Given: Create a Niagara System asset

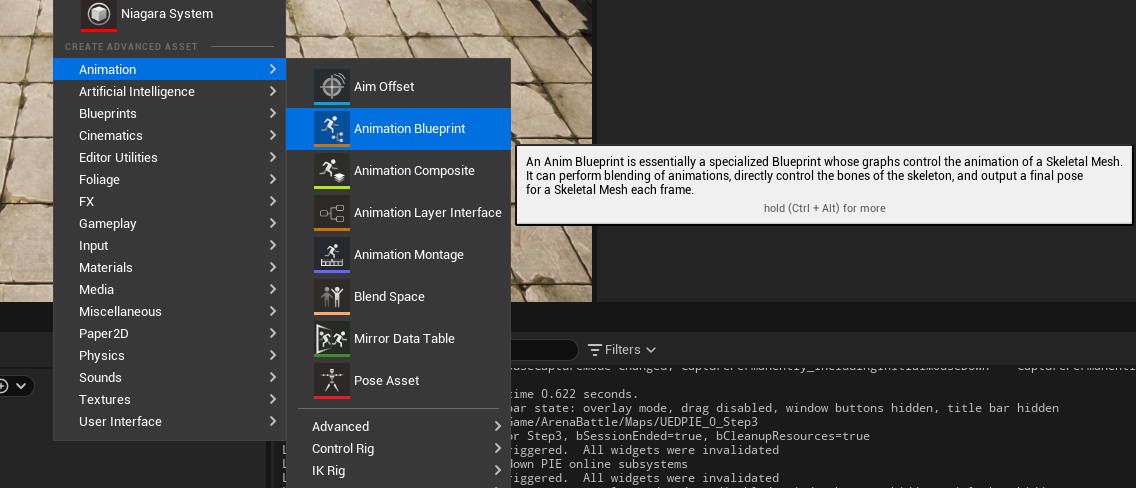Looking at the screenshot, I should (170, 14).
